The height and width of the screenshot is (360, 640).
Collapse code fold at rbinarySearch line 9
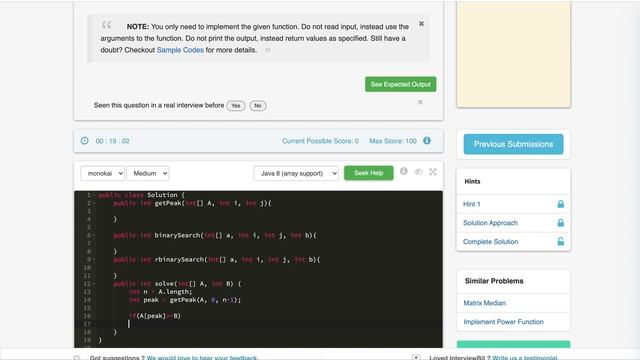[94, 259]
